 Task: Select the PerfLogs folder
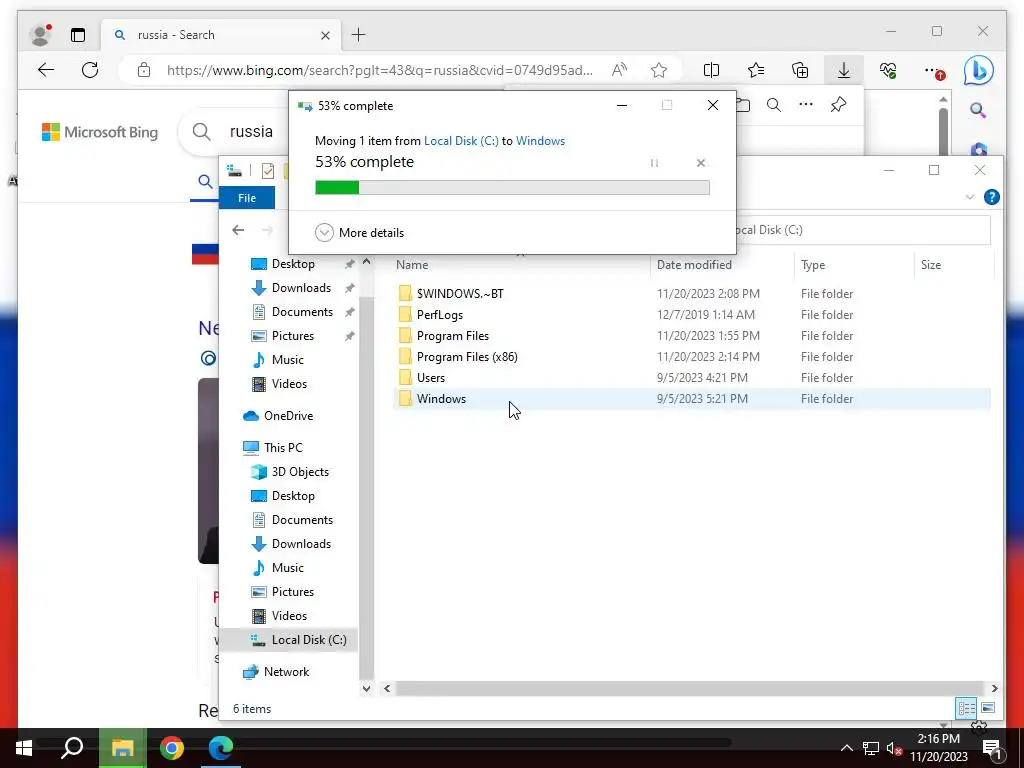pos(440,315)
